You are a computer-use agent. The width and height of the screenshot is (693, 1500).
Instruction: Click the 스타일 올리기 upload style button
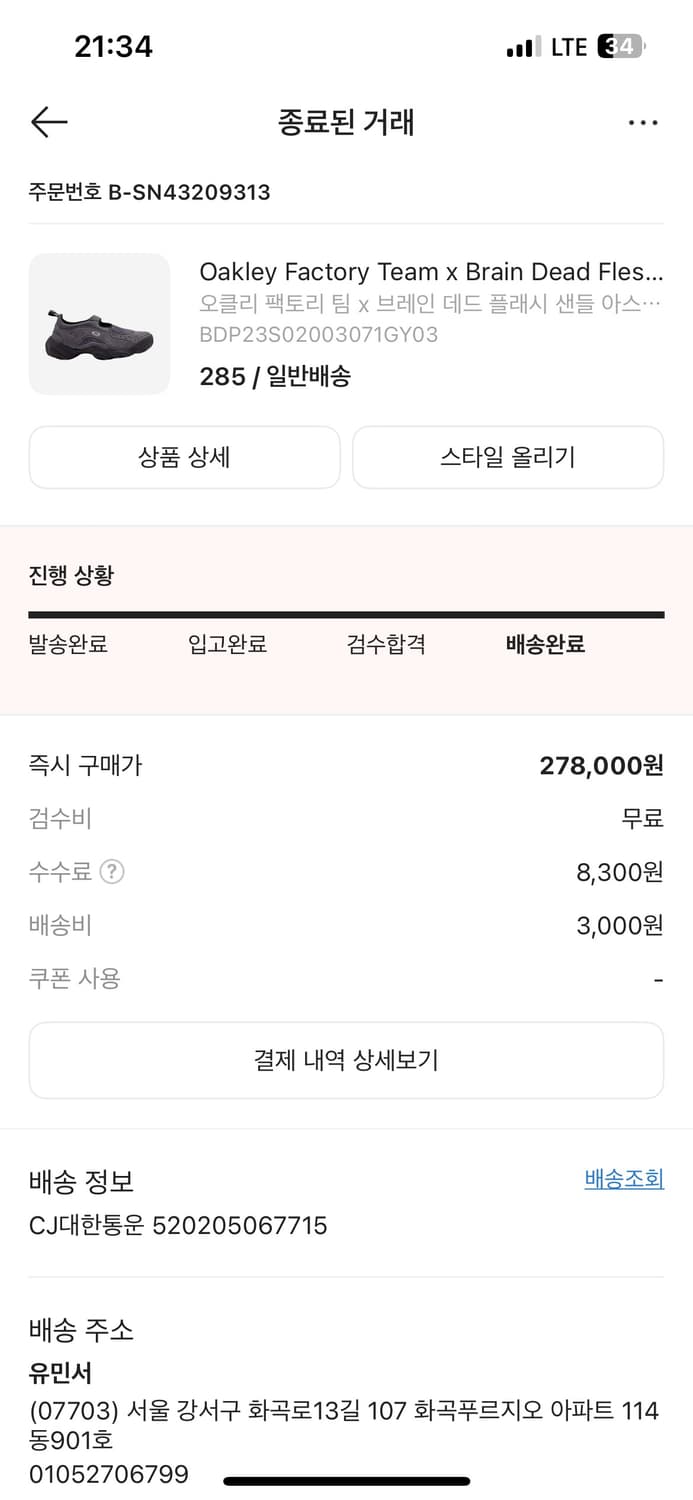pos(508,457)
